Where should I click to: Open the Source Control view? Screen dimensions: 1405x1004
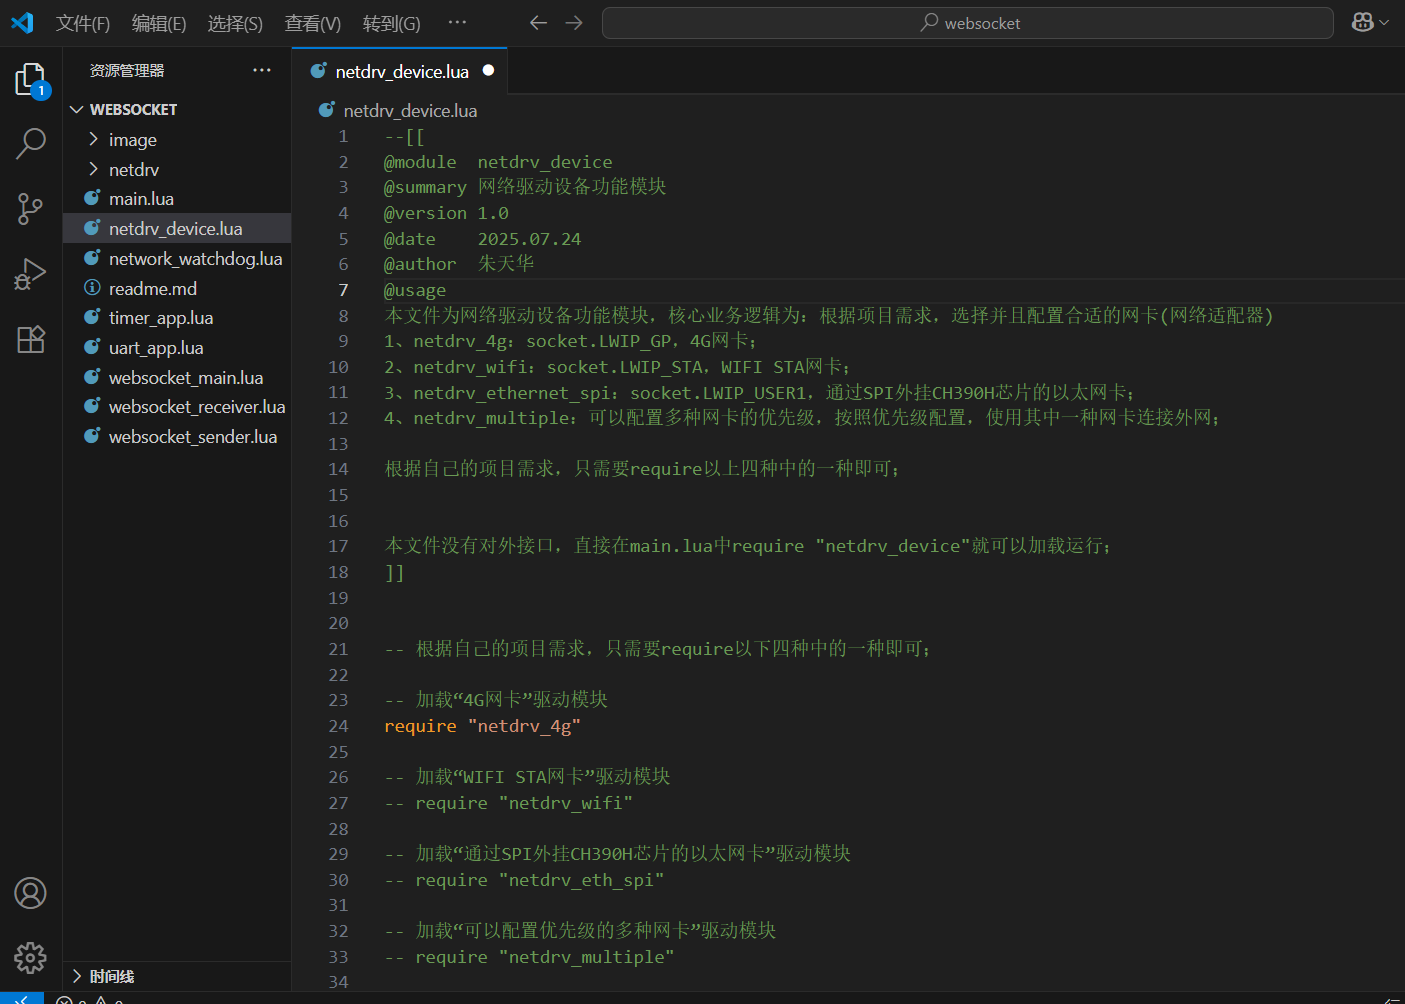click(x=31, y=208)
